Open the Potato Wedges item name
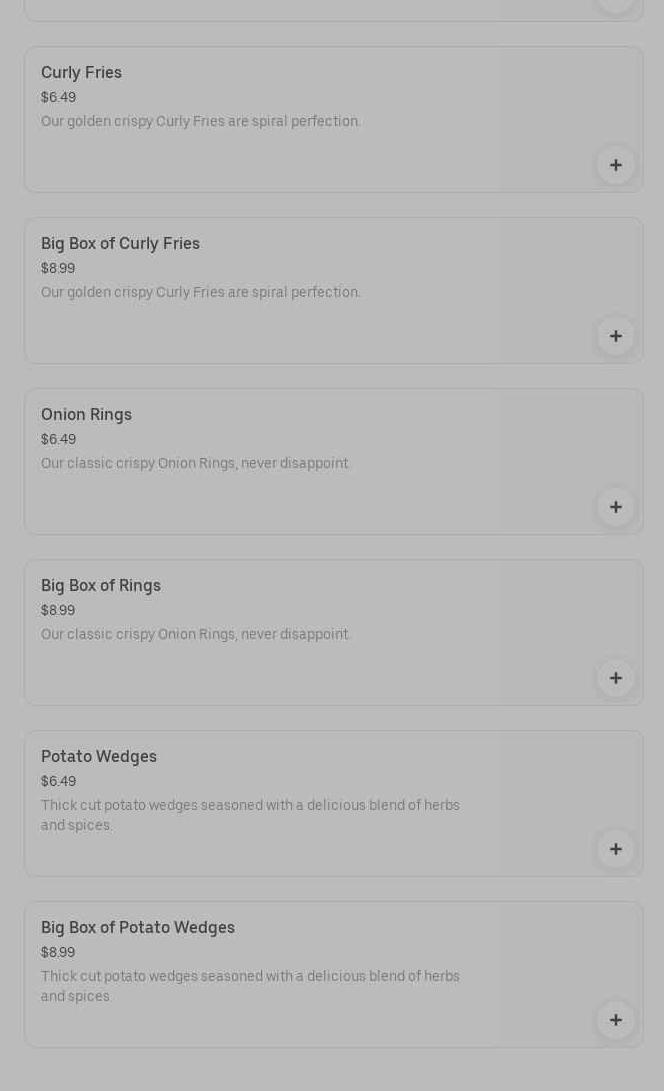 coord(98,757)
